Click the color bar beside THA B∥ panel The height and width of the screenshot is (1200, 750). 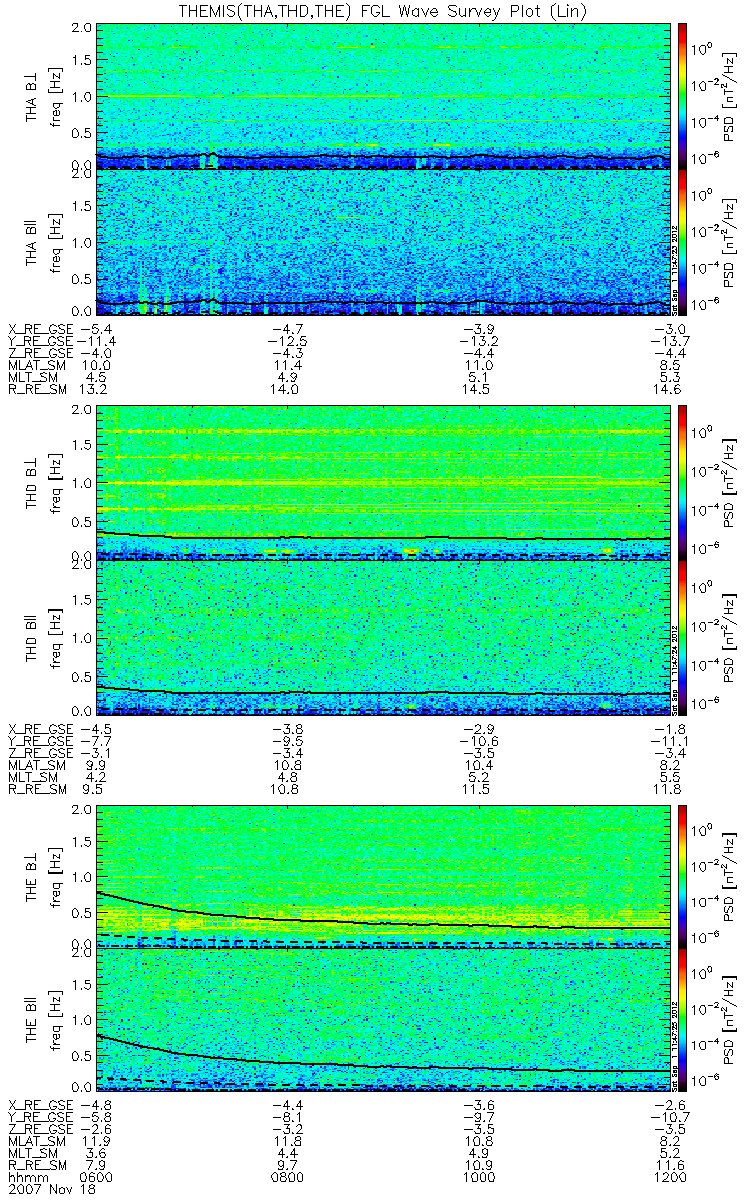[682, 241]
